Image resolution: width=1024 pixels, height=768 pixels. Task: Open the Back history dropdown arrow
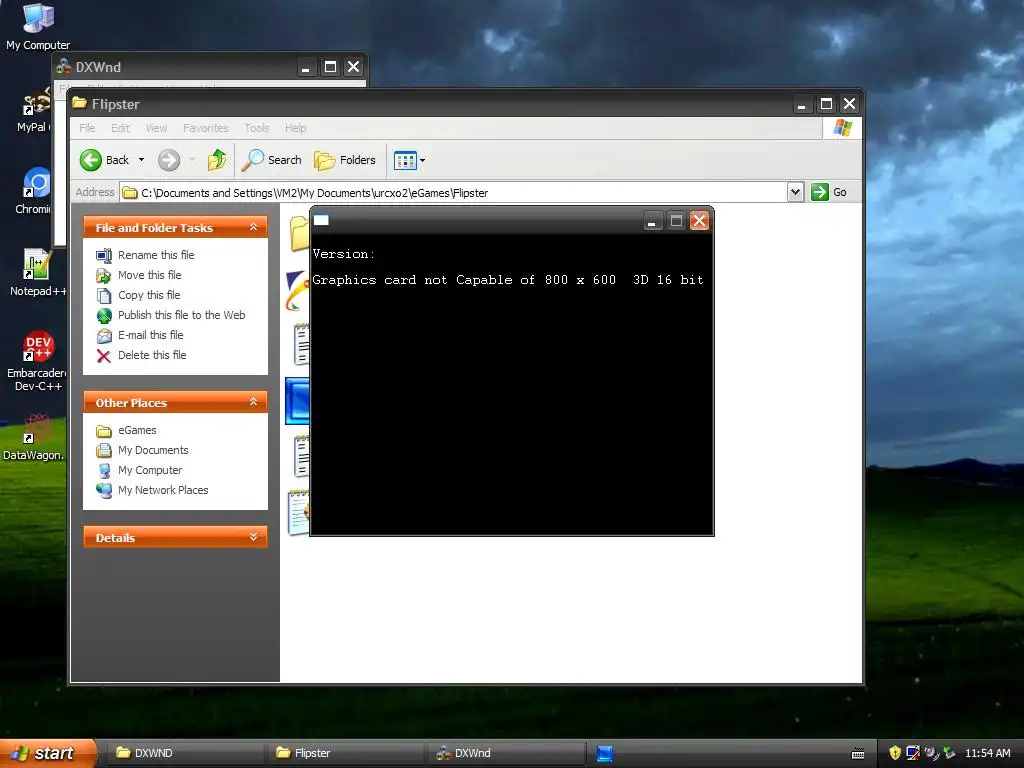tap(141, 160)
